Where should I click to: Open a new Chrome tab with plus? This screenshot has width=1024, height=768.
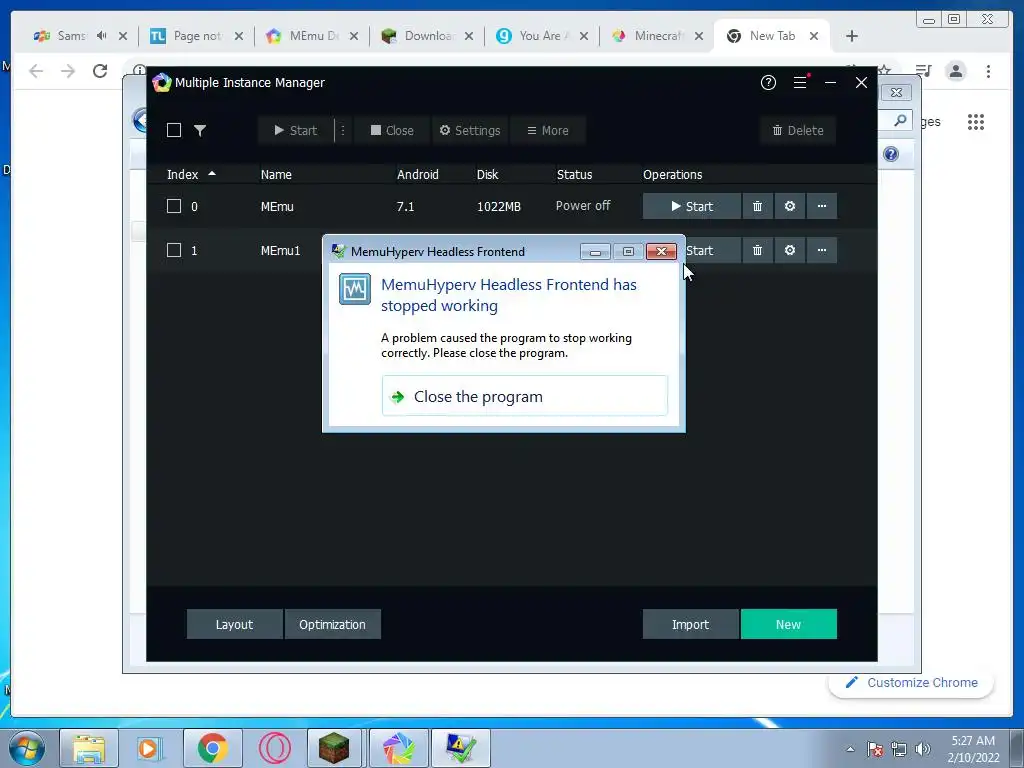pyautogui.click(x=852, y=36)
